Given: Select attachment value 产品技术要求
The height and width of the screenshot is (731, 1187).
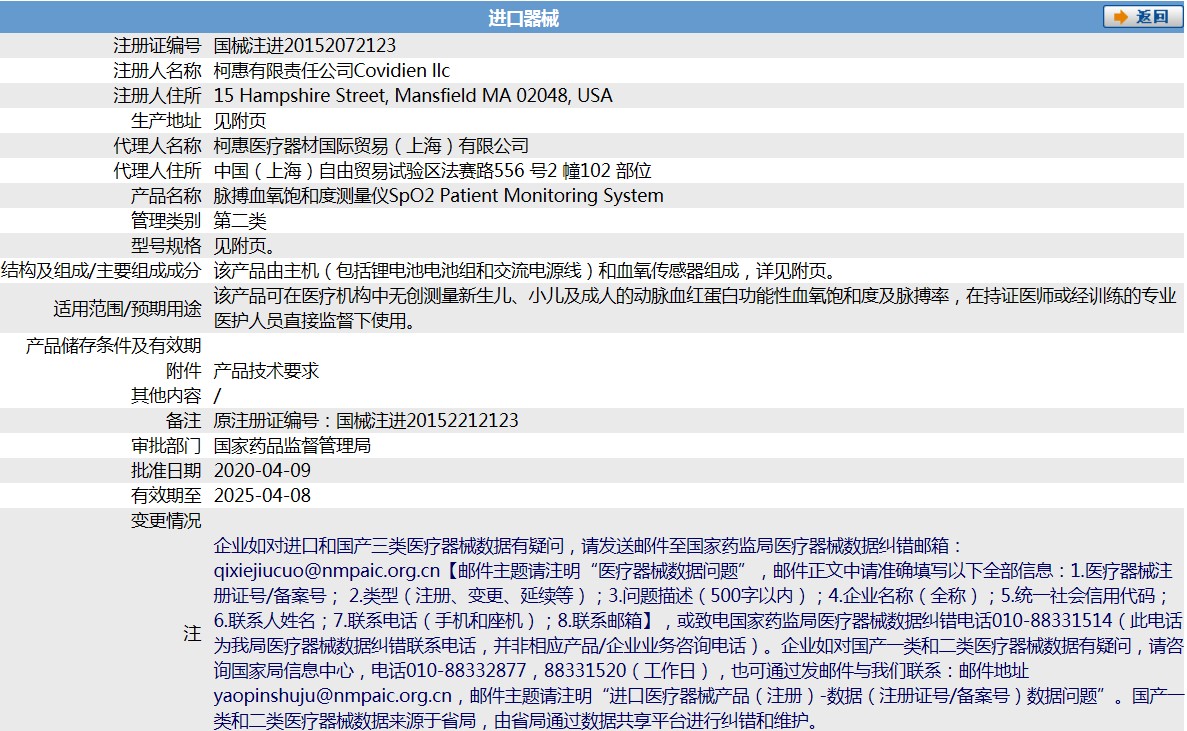Looking at the screenshot, I should point(266,370).
